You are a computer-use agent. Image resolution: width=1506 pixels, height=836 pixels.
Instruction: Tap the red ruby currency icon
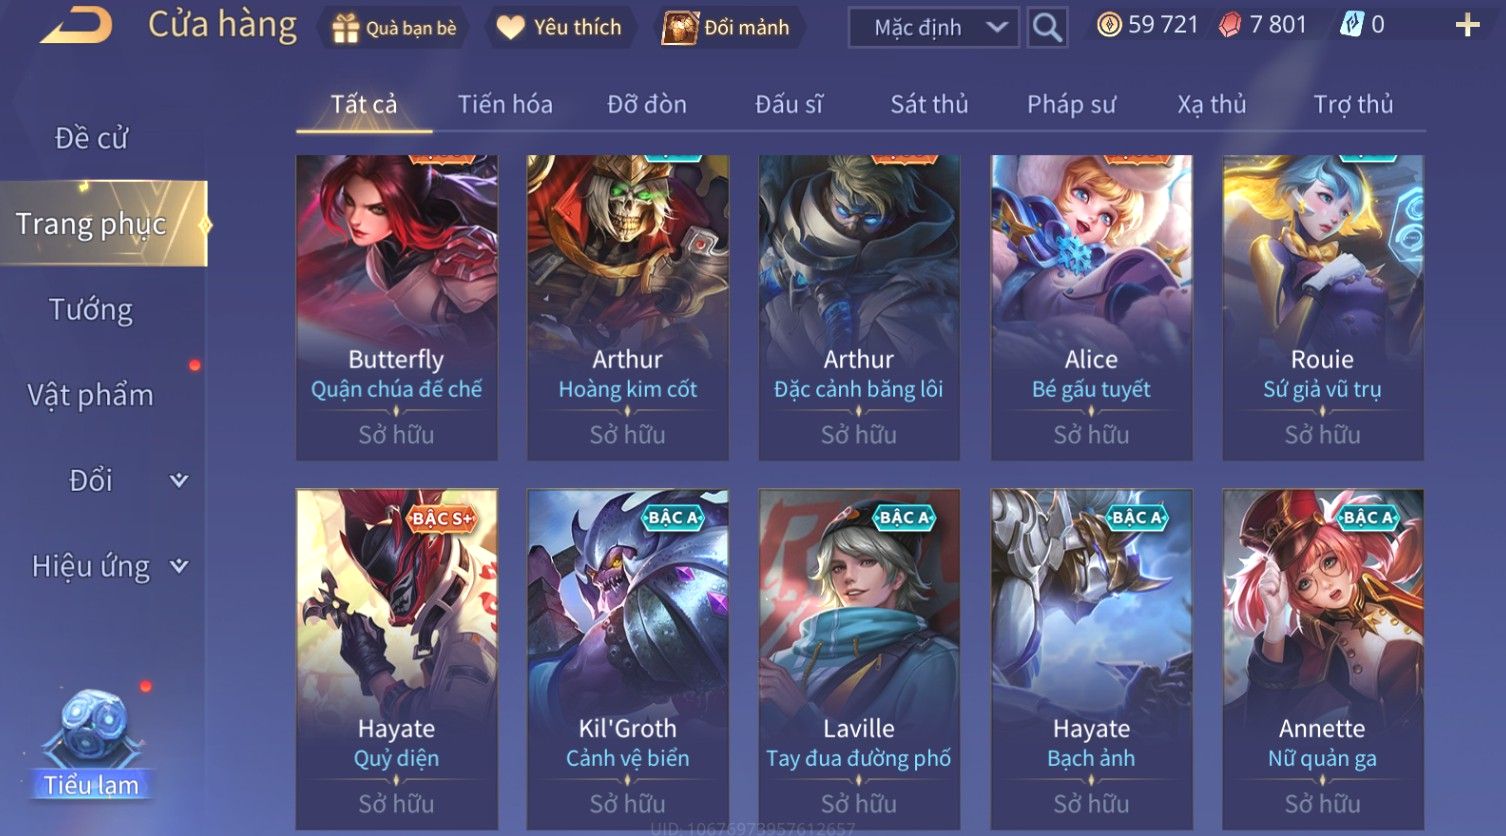[x=1230, y=25]
